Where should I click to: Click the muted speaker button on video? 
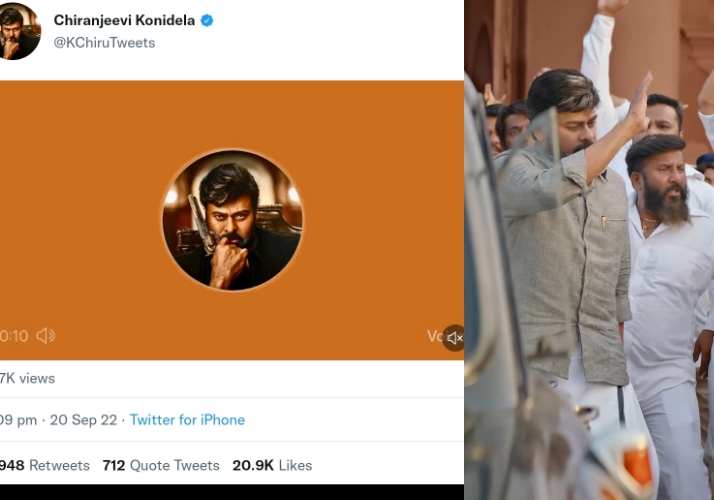tap(454, 338)
